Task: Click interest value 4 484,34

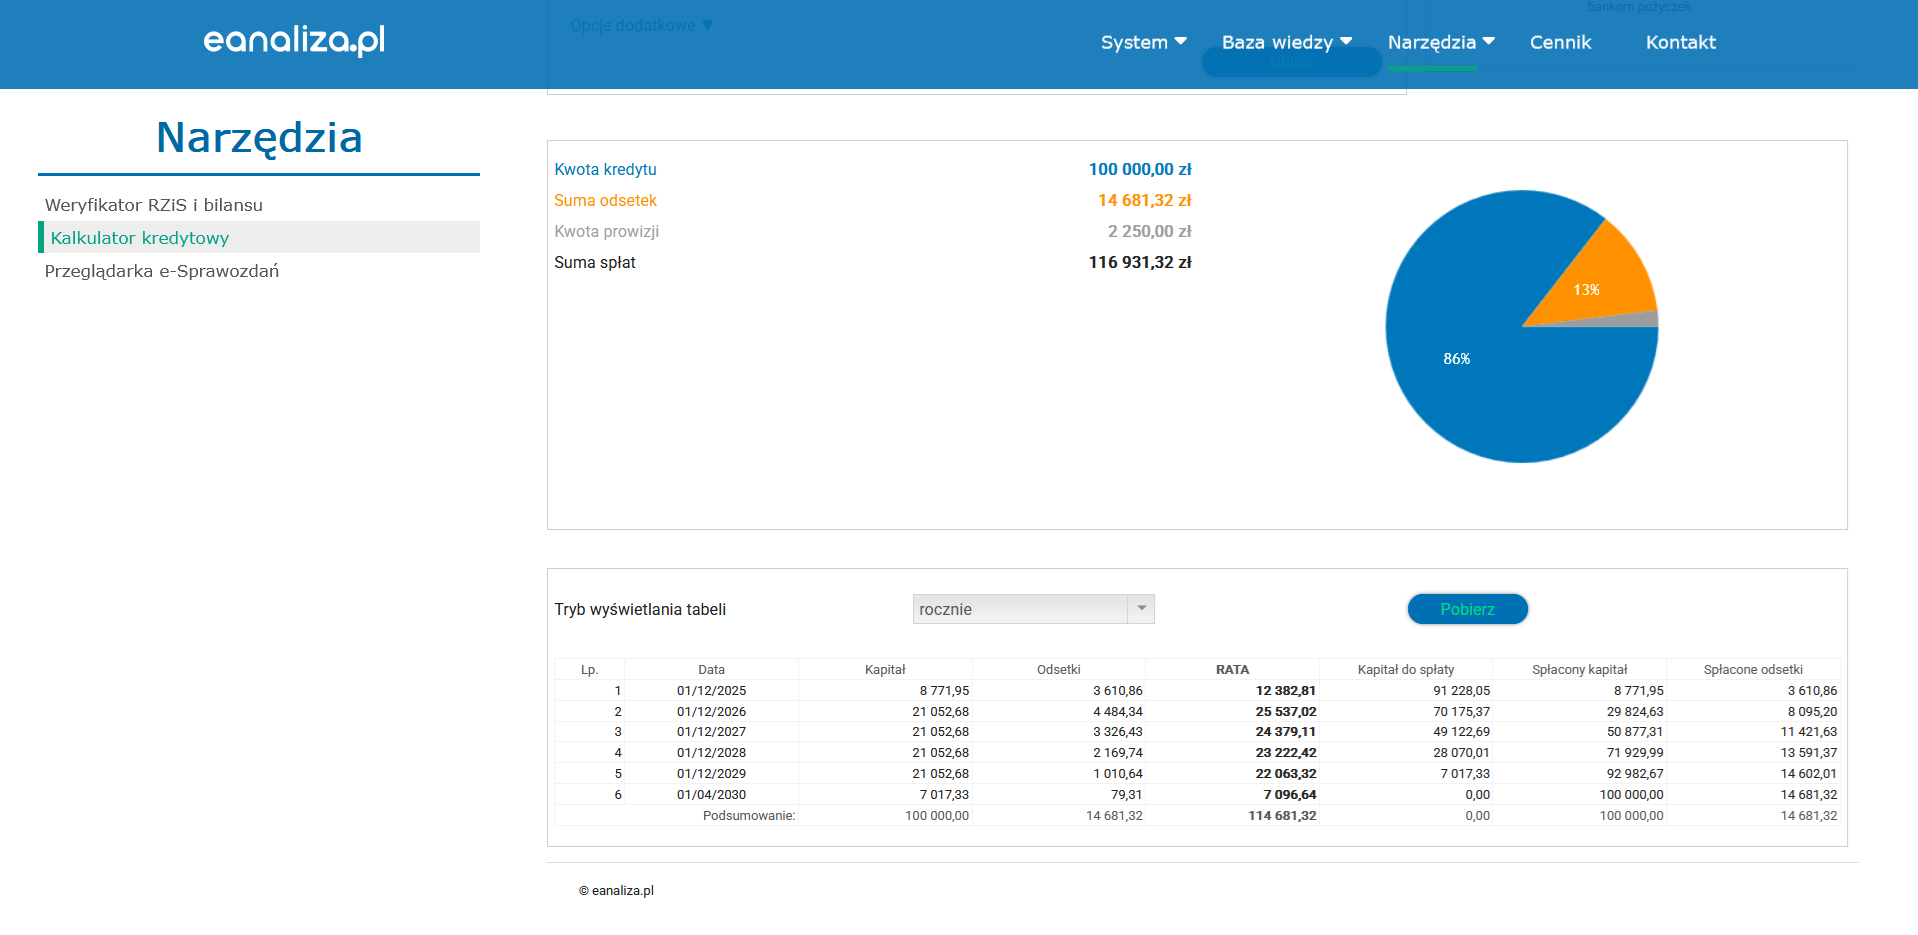Action: (x=1118, y=712)
